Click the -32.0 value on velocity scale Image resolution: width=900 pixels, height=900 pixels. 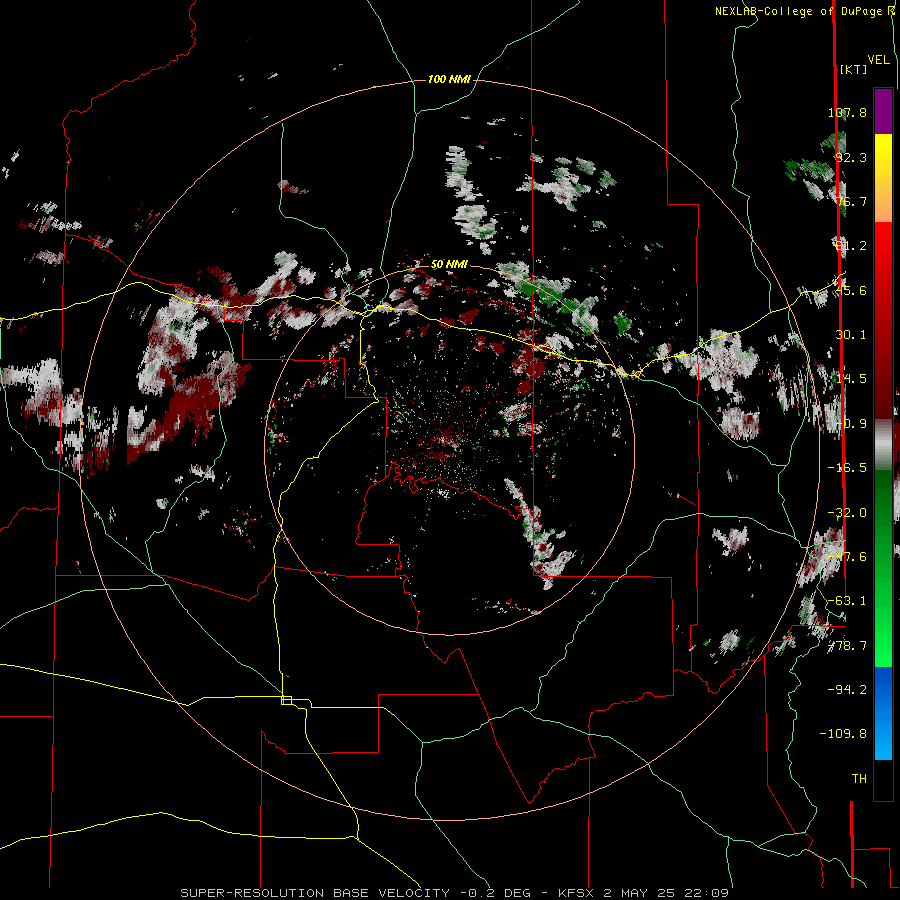847,513
